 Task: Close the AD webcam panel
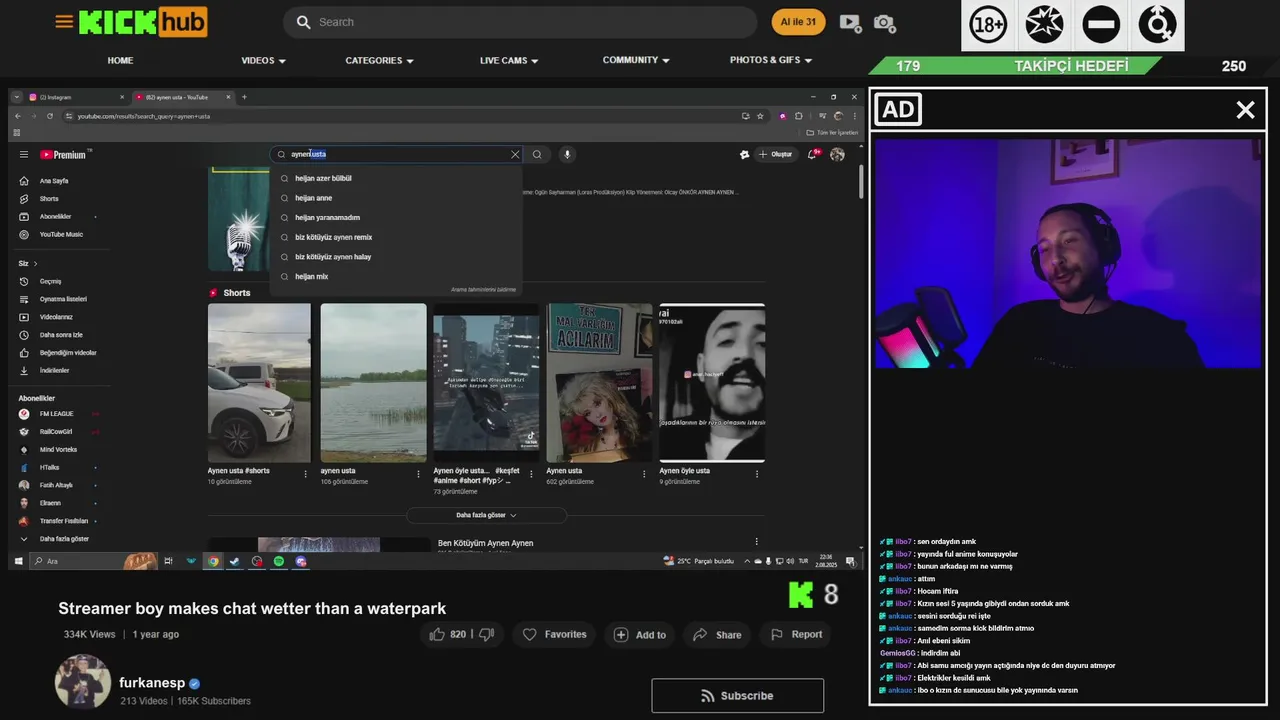(1245, 110)
